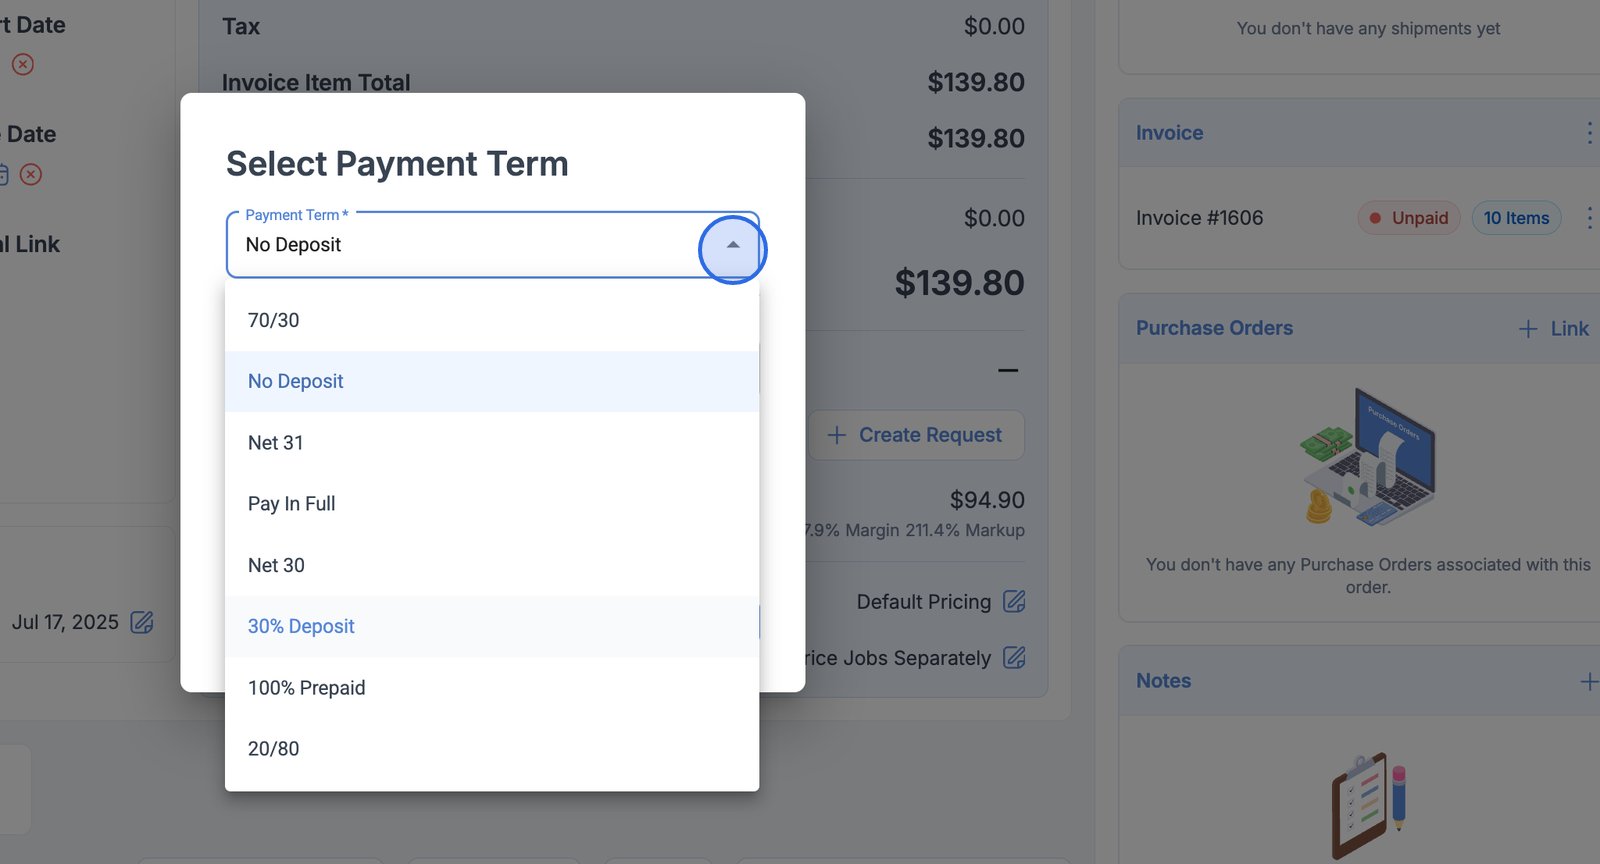Image resolution: width=1600 pixels, height=864 pixels.
Task: Click the Payment Term input field
Action: (x=460, y=245)
